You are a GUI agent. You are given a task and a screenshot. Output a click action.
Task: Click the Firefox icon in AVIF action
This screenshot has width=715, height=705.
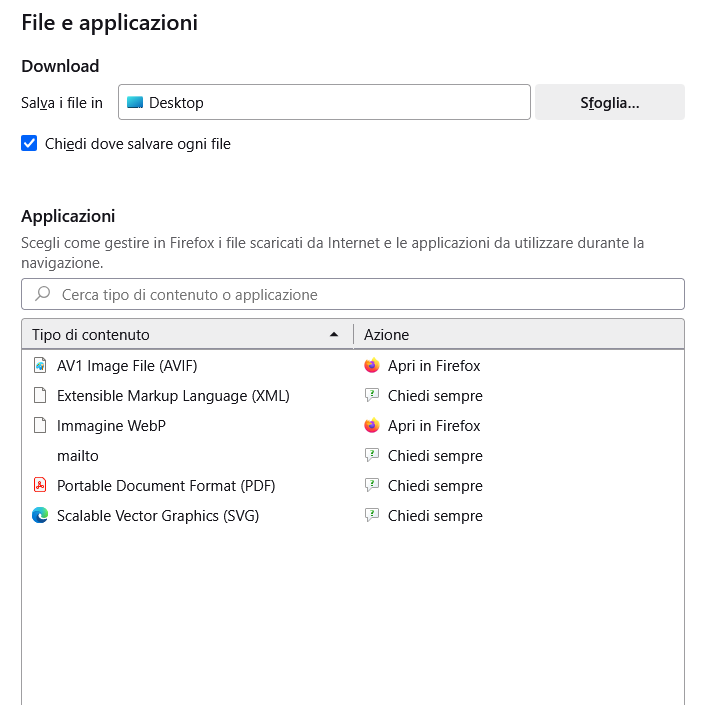click(372, 366)
